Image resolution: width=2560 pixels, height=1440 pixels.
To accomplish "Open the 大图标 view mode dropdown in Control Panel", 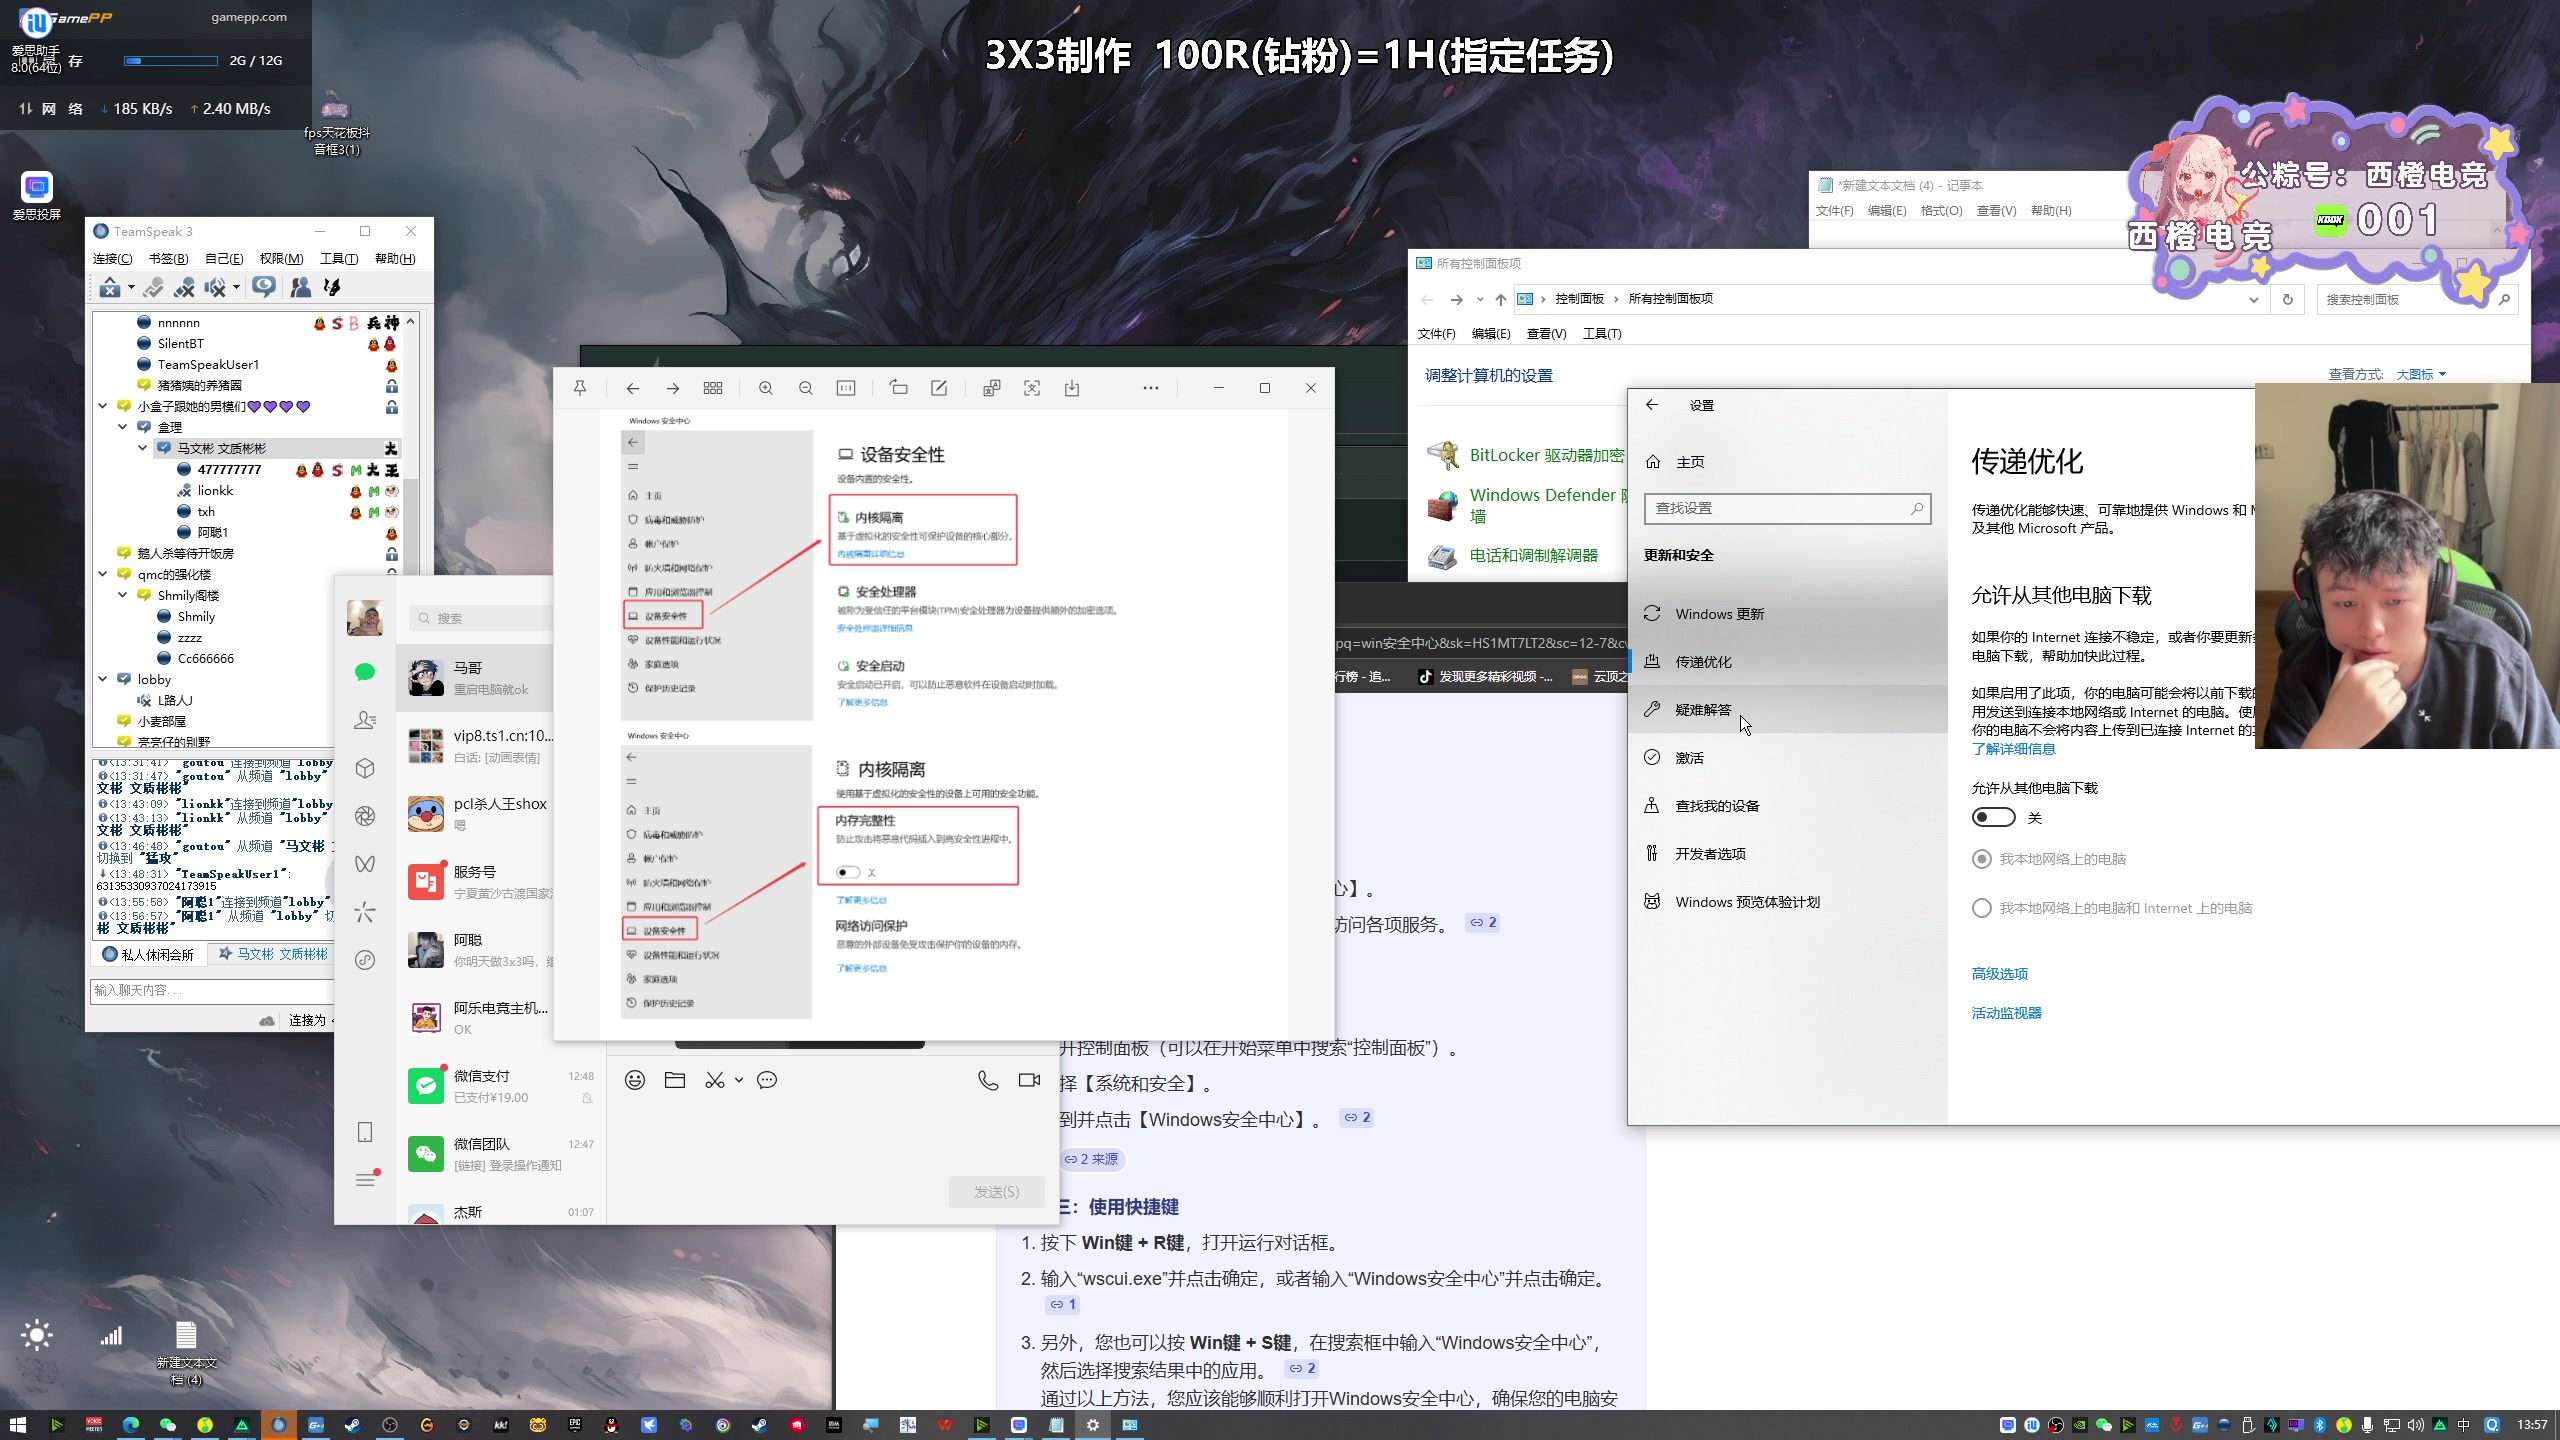I will point(2421,374).
